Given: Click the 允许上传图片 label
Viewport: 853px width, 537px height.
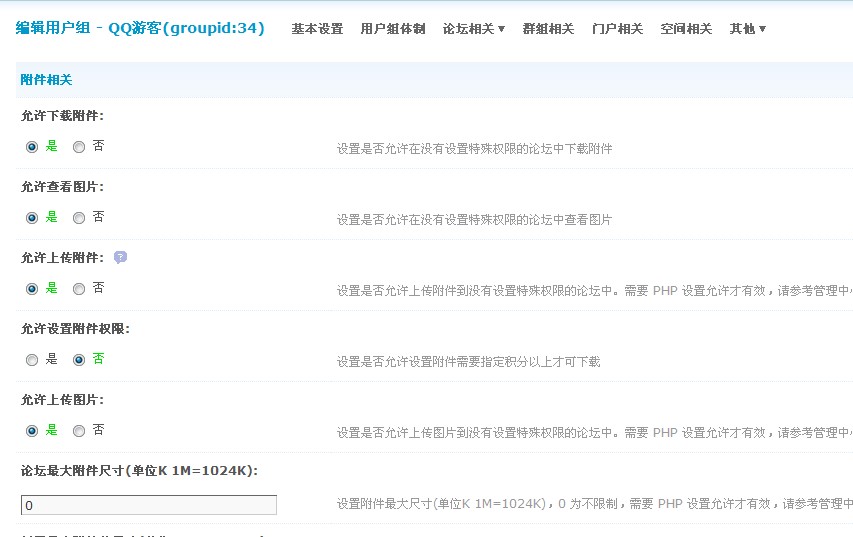Looking at the screenshot, I should [x=63, y=400].
